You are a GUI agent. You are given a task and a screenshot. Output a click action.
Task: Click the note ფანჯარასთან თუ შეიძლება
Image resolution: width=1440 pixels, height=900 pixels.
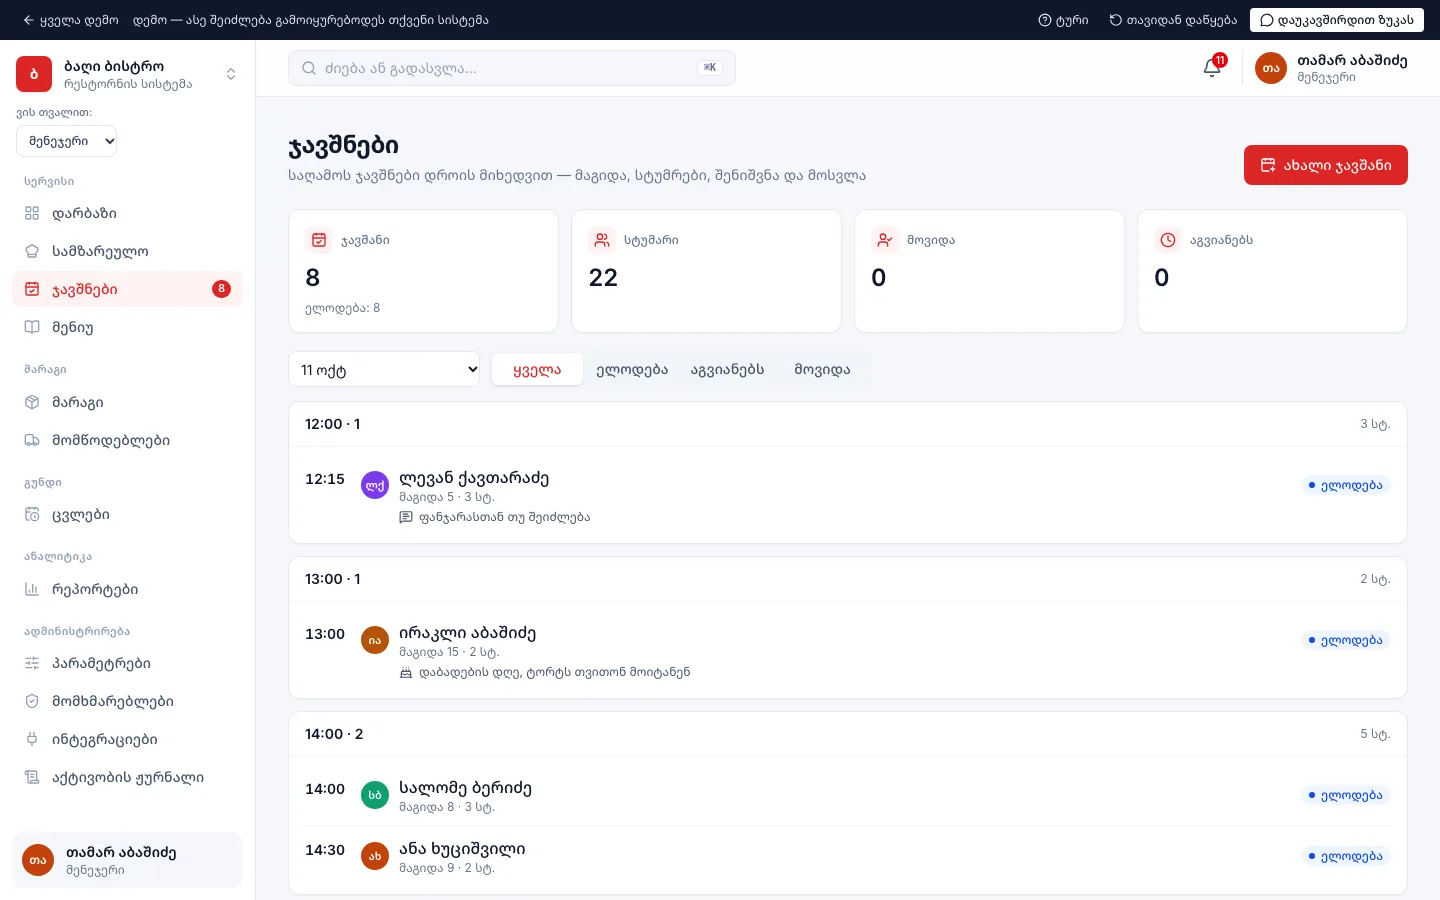click(505, 517)
